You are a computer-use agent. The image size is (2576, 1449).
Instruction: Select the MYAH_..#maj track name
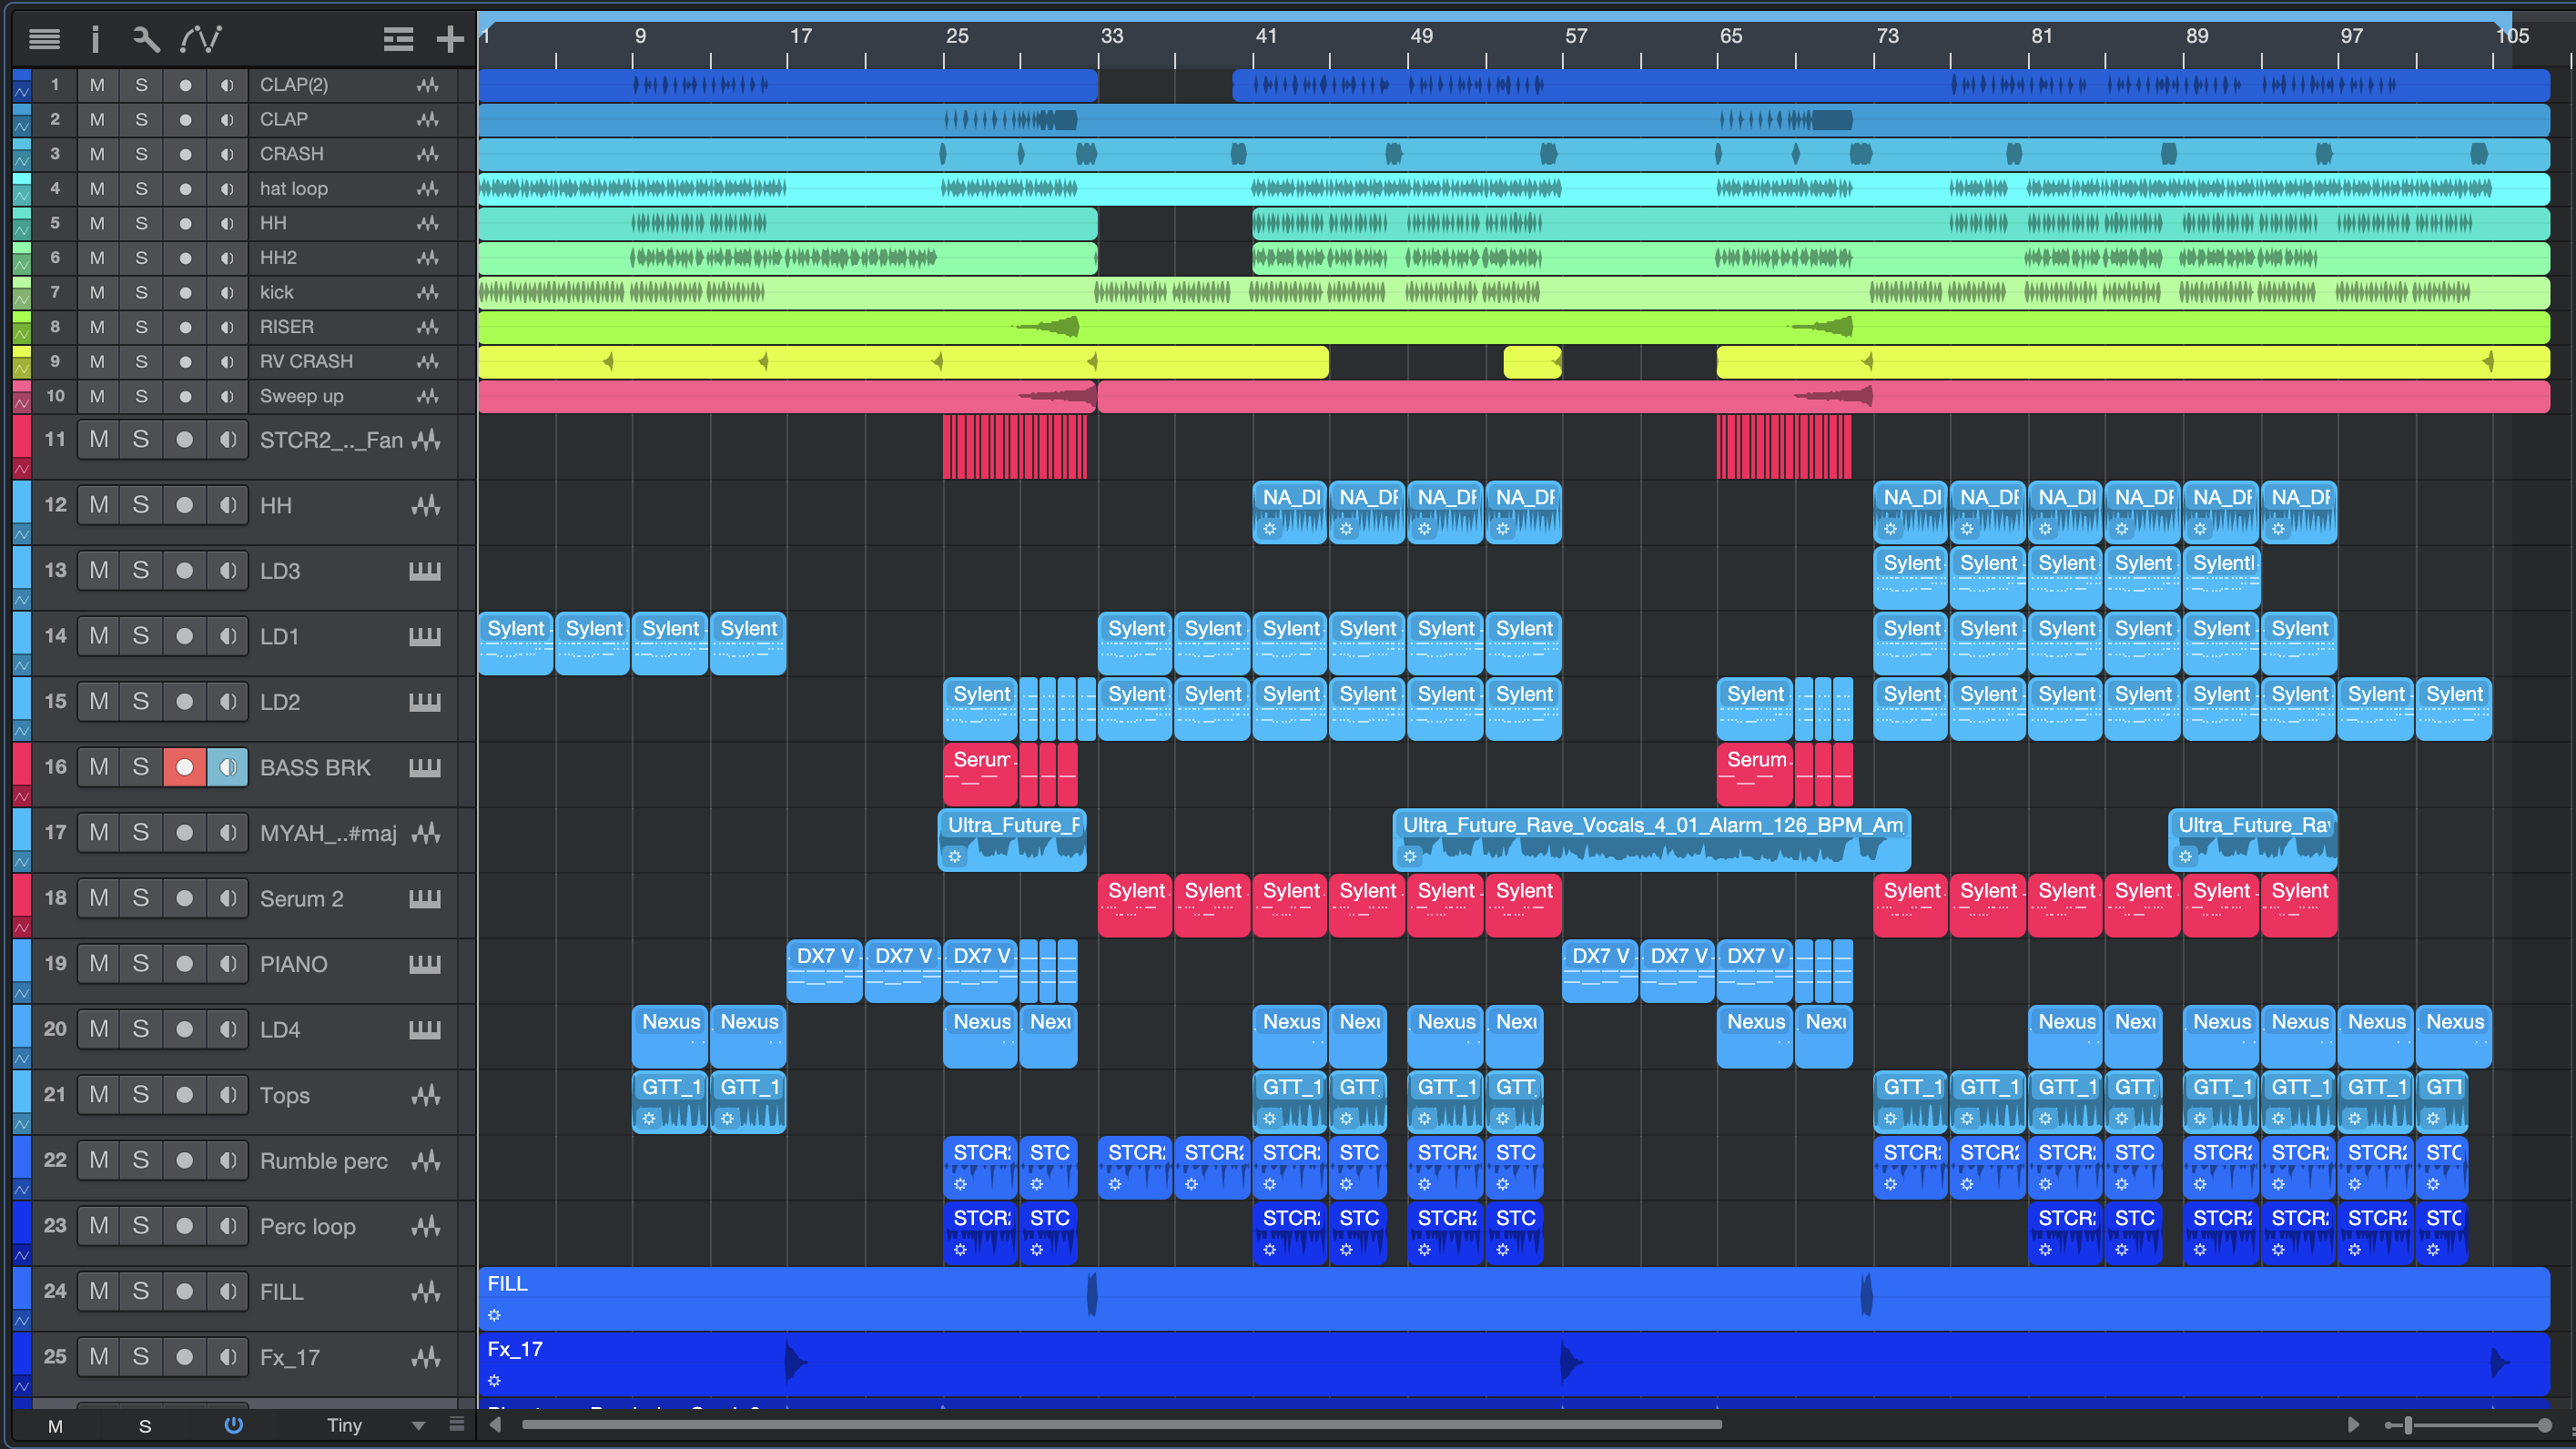pos(328,833)
